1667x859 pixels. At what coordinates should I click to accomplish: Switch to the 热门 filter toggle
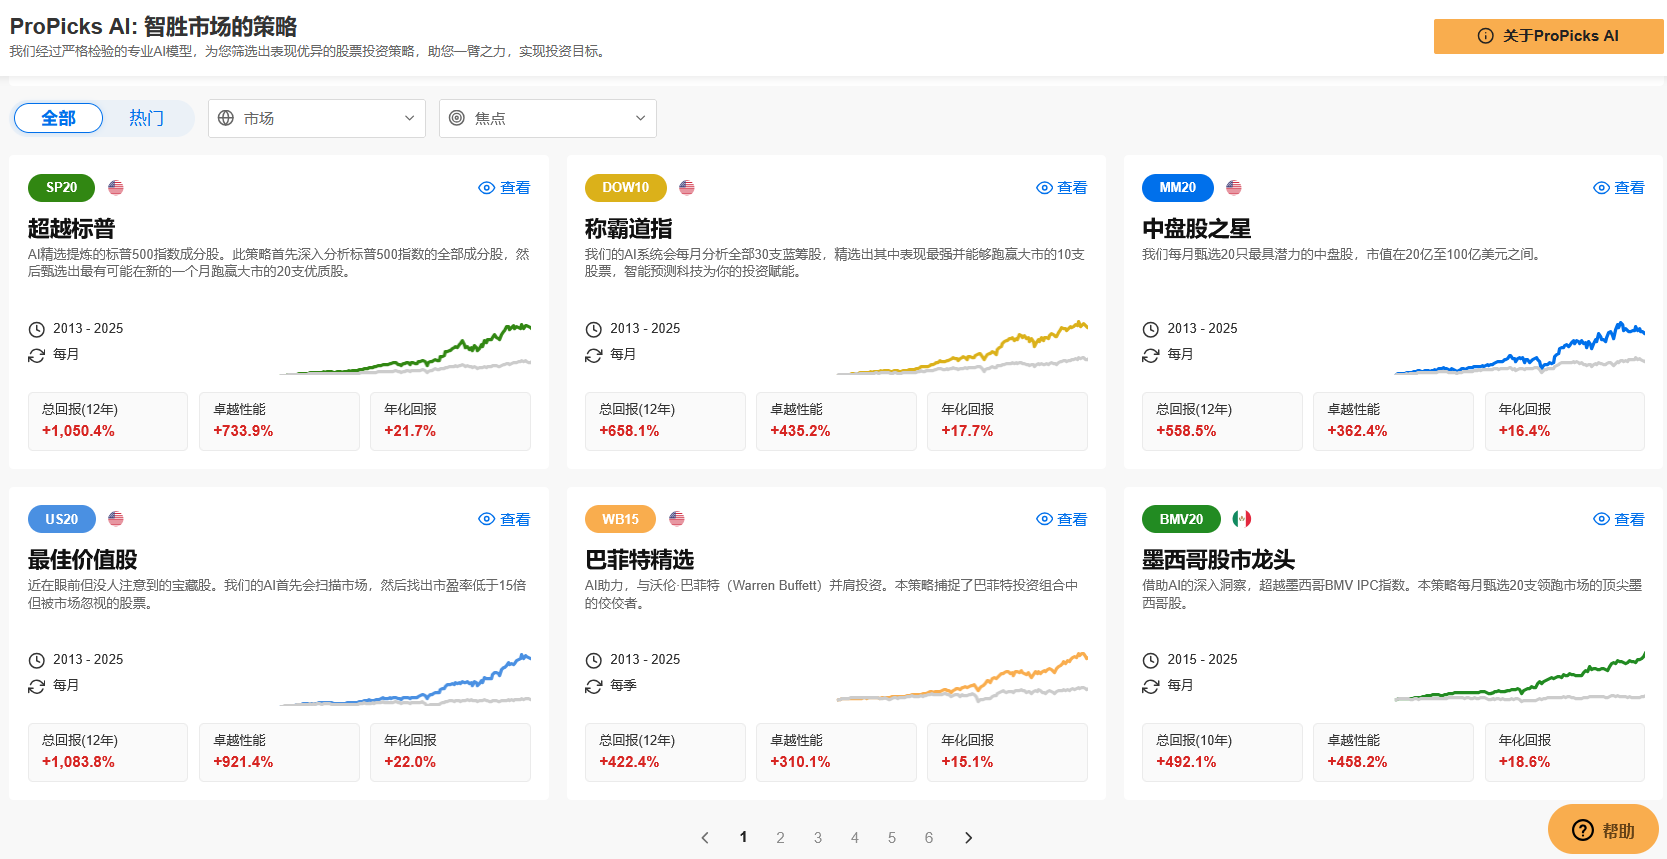coord(146,118)
